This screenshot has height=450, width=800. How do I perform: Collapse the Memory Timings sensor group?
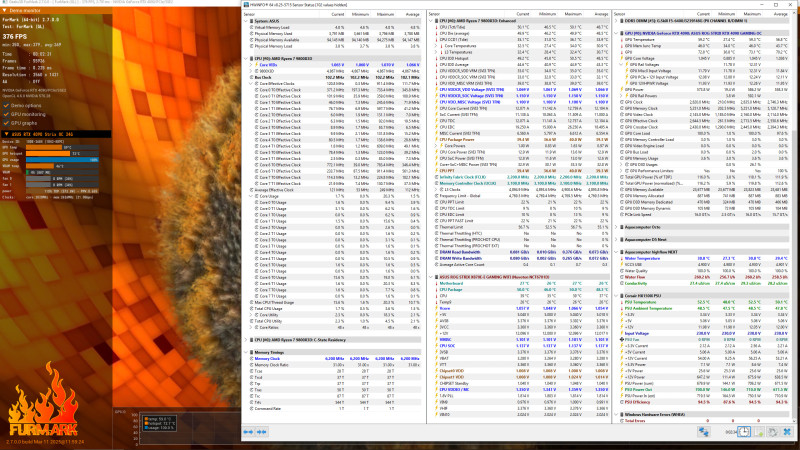click(x=246, y=353)
